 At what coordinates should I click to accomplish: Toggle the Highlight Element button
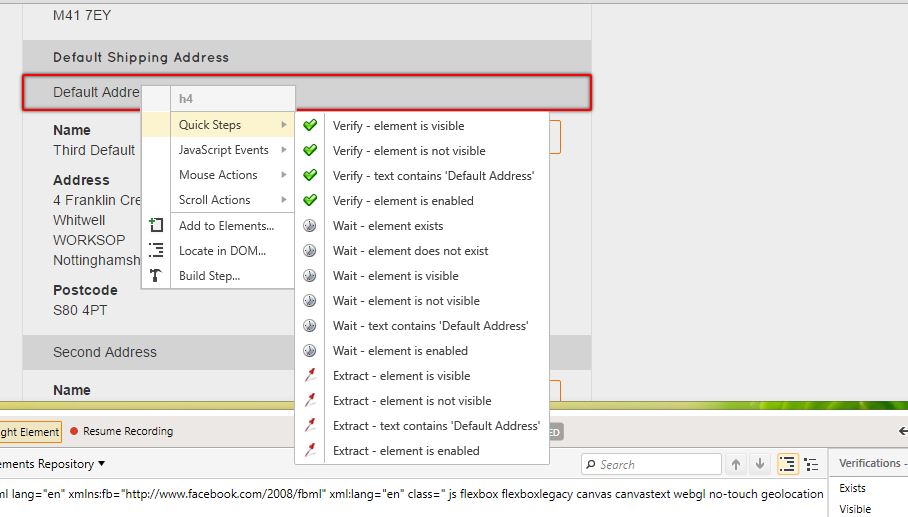click(30, 431)
